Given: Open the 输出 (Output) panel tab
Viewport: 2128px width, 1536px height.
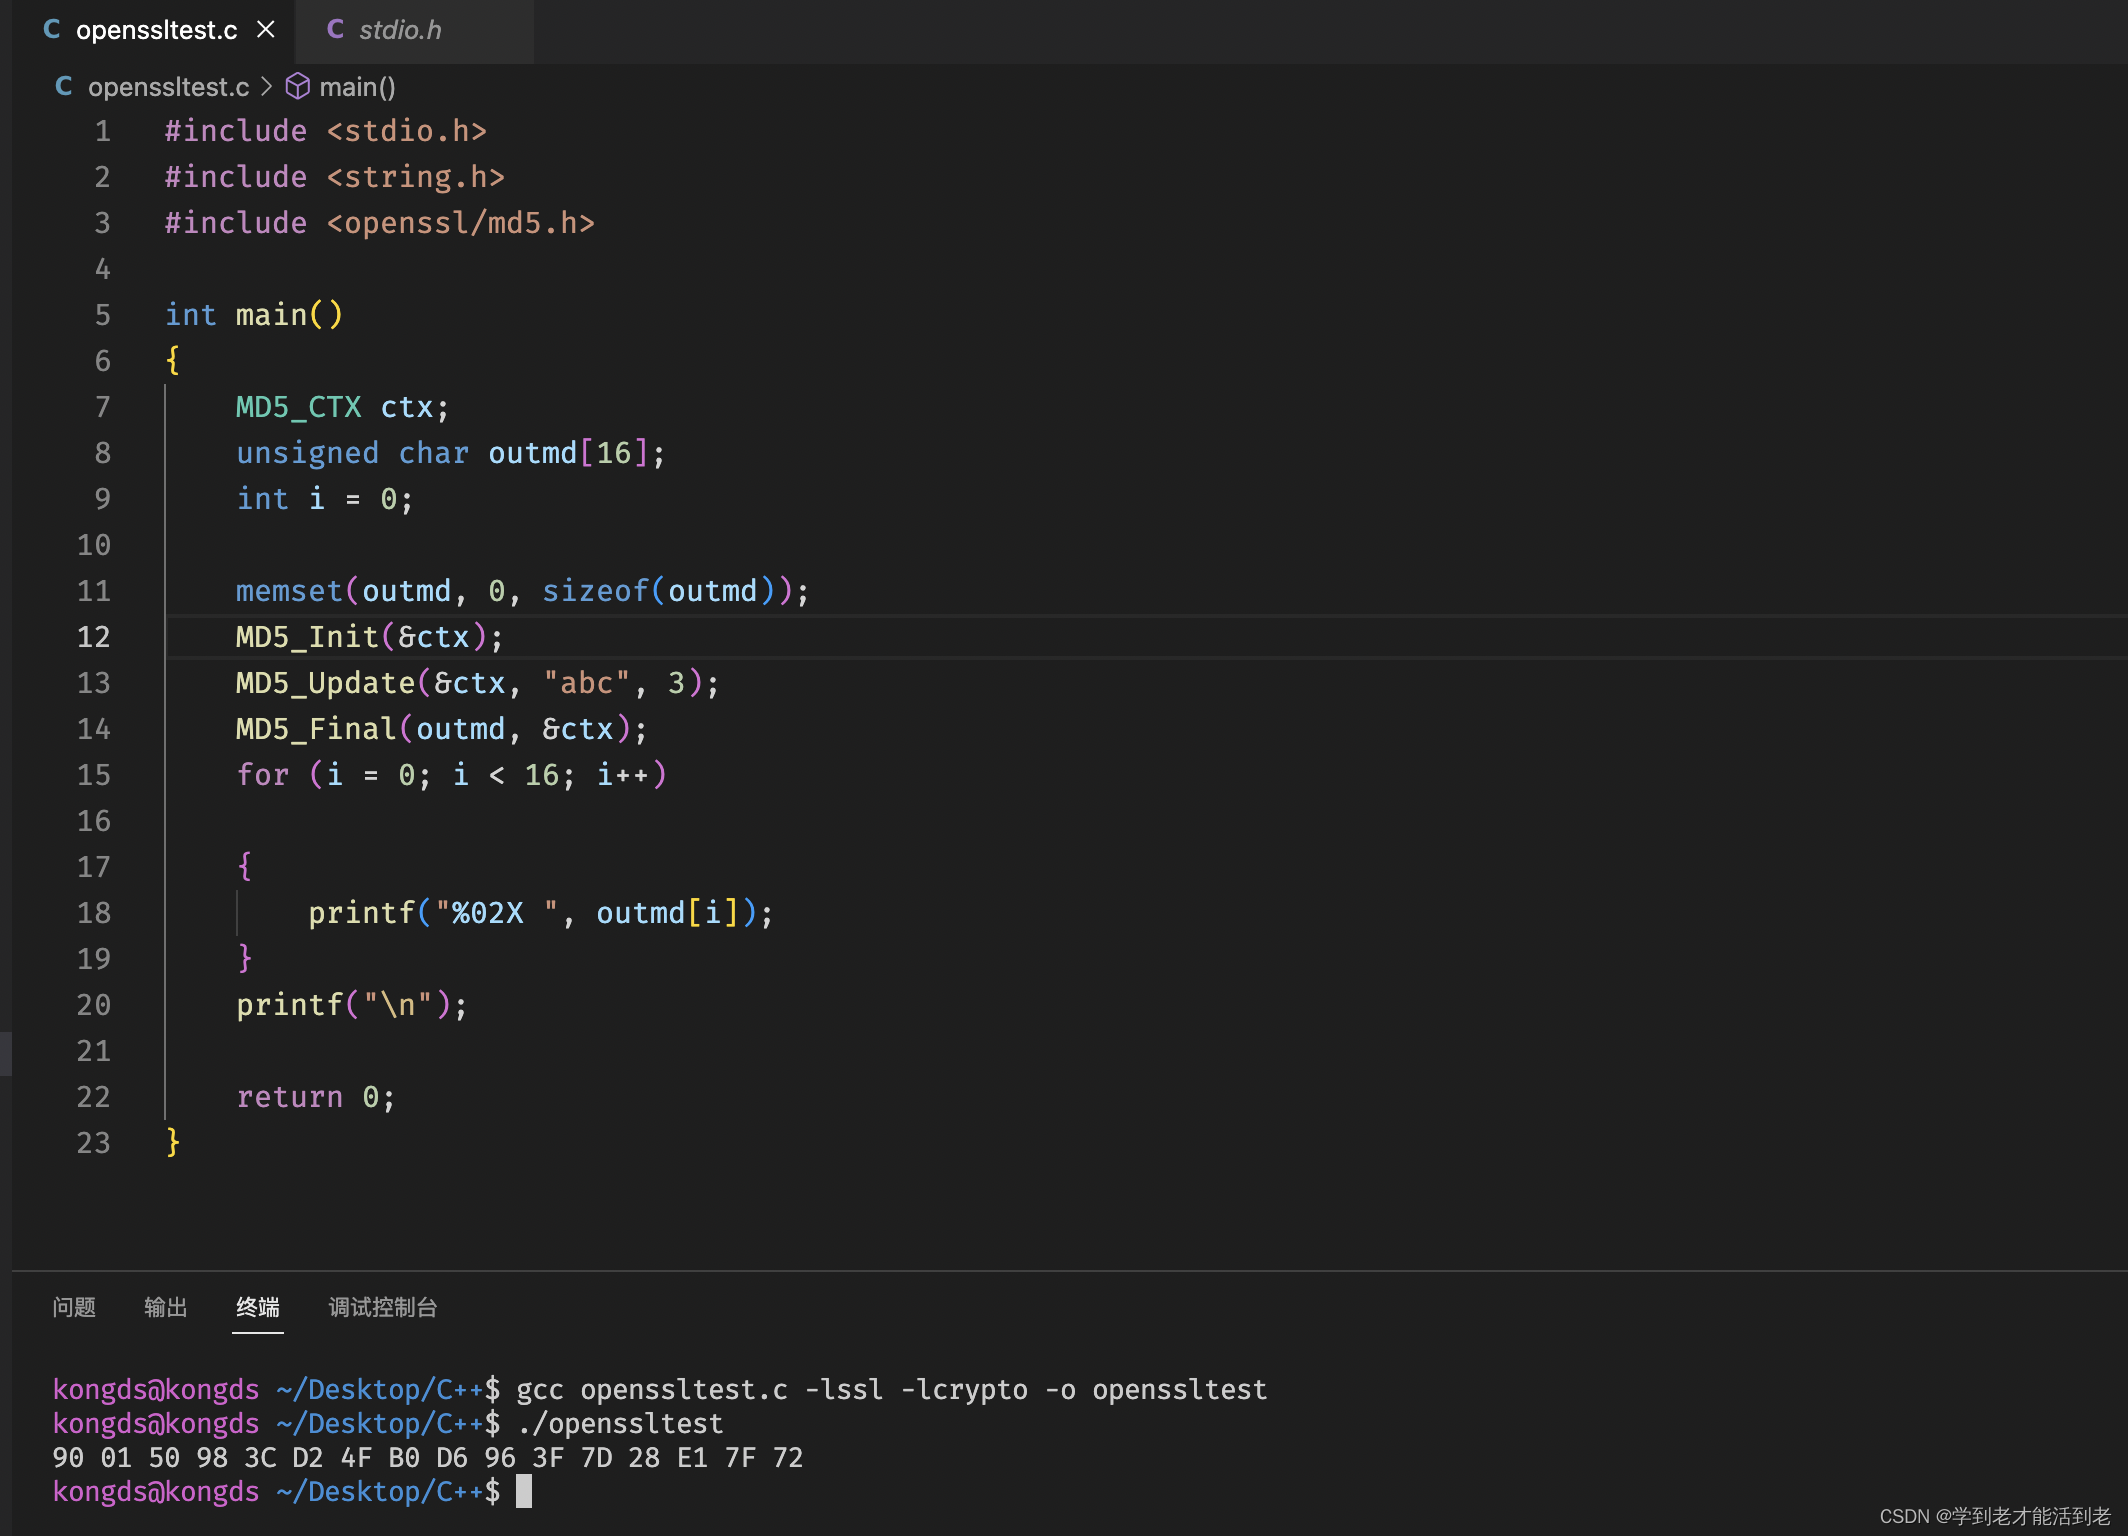Looking at the screenshot, I should tap(166, 1307).
